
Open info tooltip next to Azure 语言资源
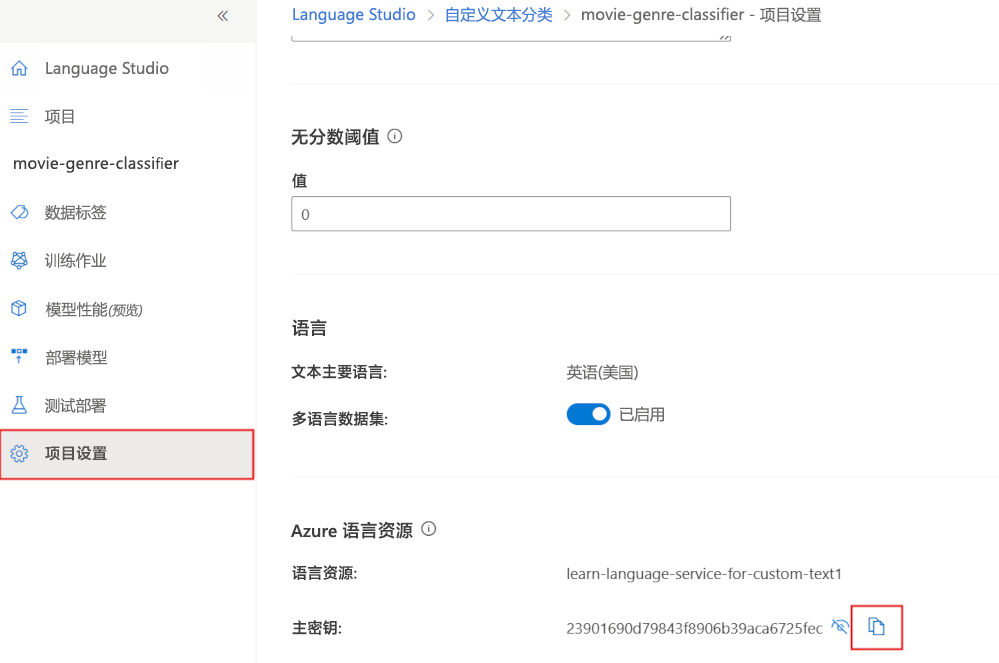[429, 529]
